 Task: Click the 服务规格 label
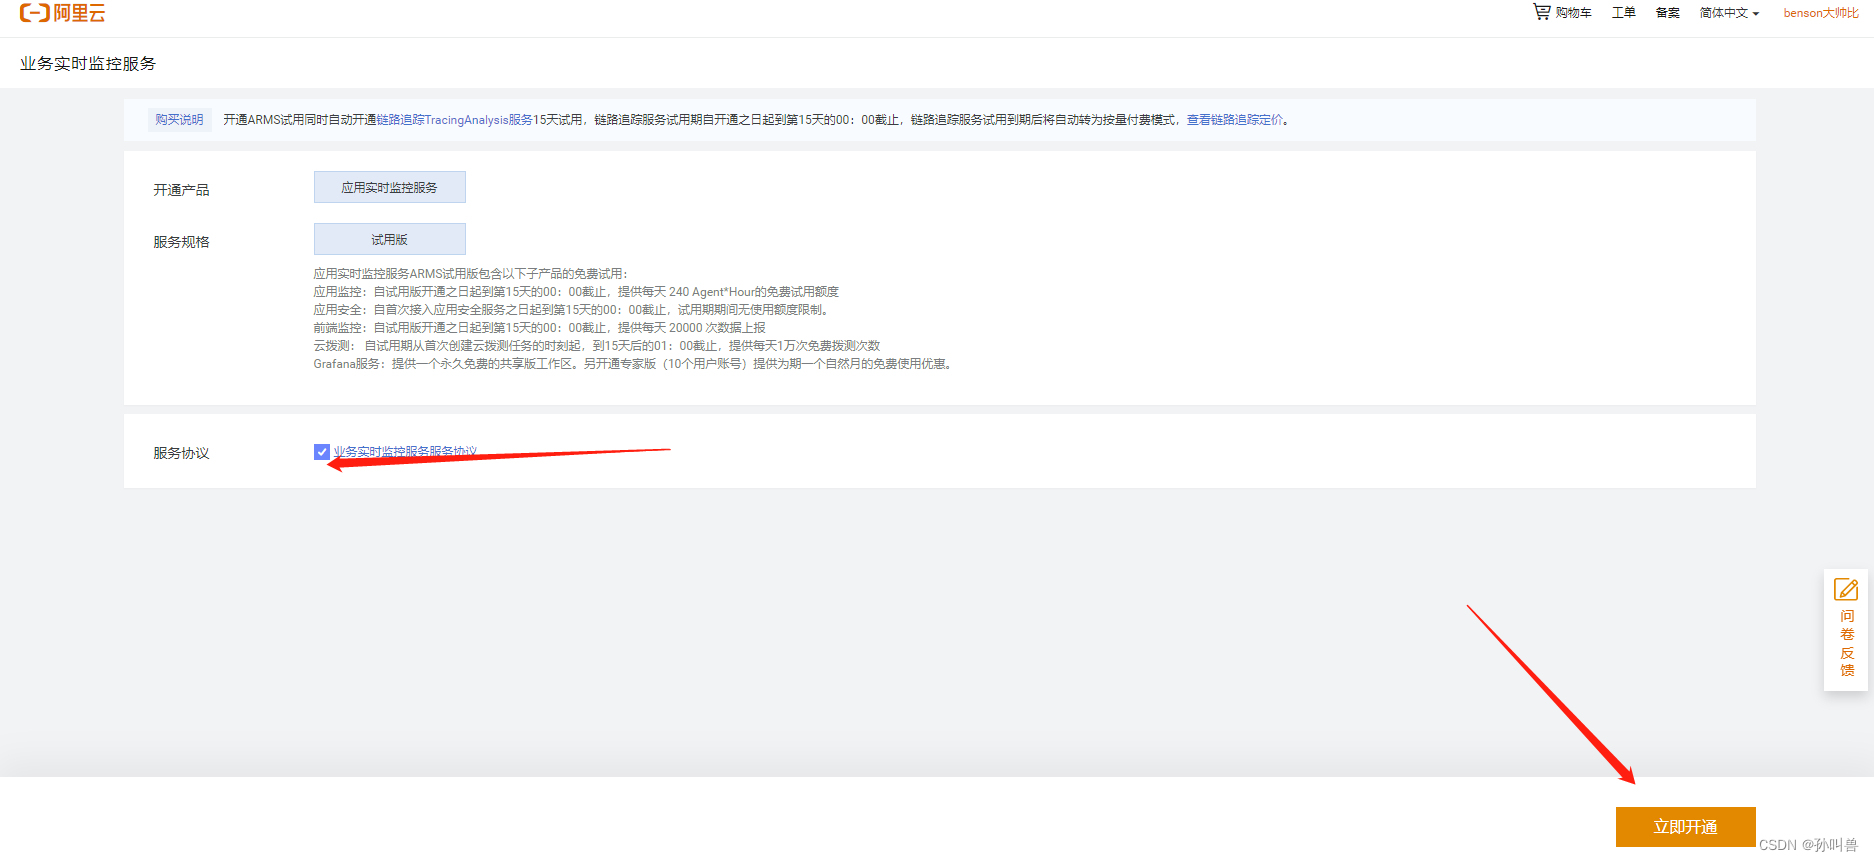[x=181, y=242]
